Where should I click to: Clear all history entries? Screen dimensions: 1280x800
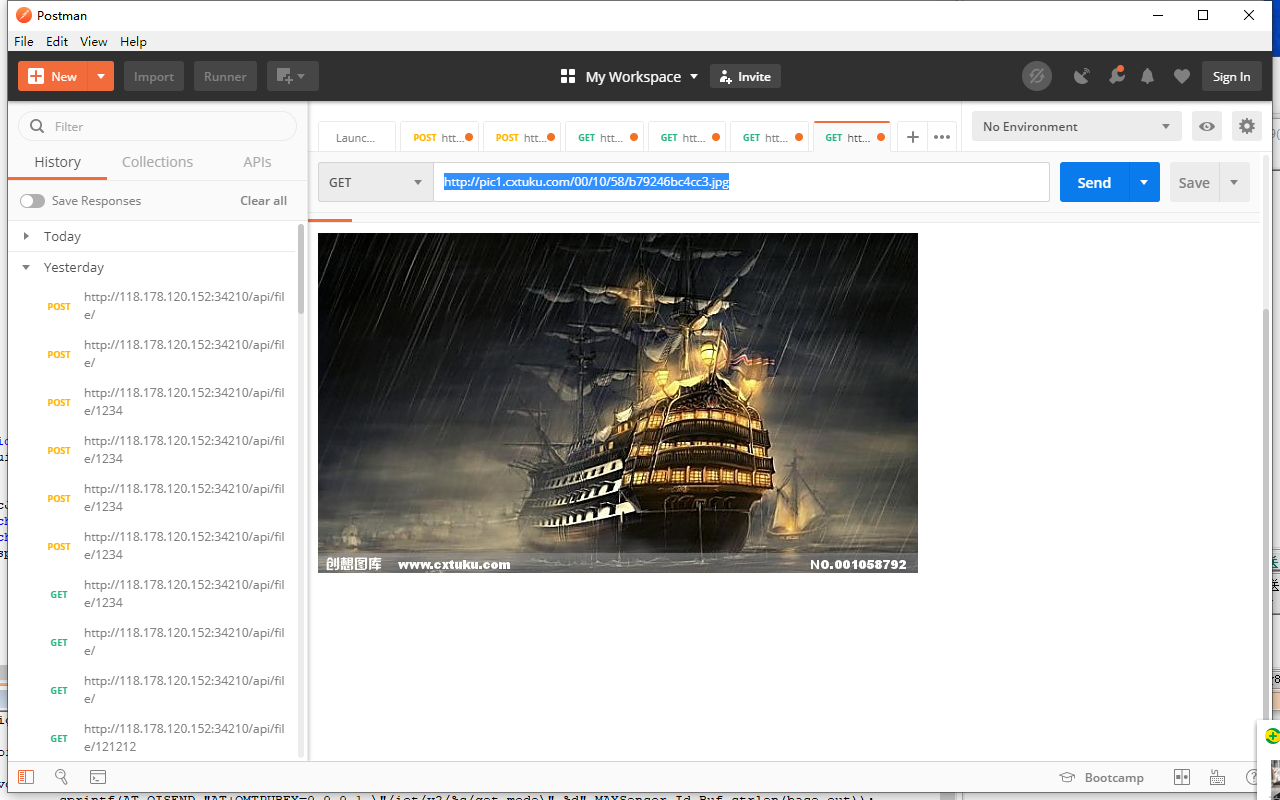click(x=263, y=201)
